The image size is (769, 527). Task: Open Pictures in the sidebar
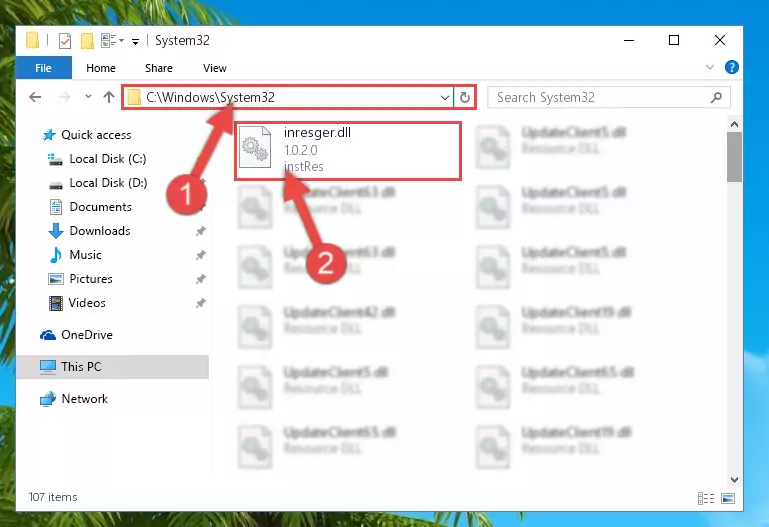pyautogui.click(x=91, y=279)
